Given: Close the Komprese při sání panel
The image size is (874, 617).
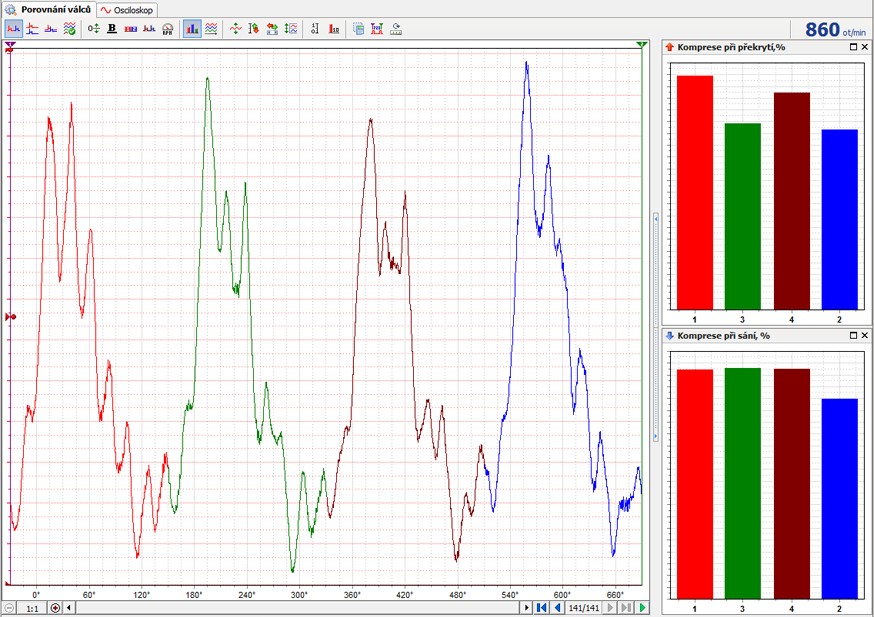Looking at the screenshot, I should coord(865,336).
